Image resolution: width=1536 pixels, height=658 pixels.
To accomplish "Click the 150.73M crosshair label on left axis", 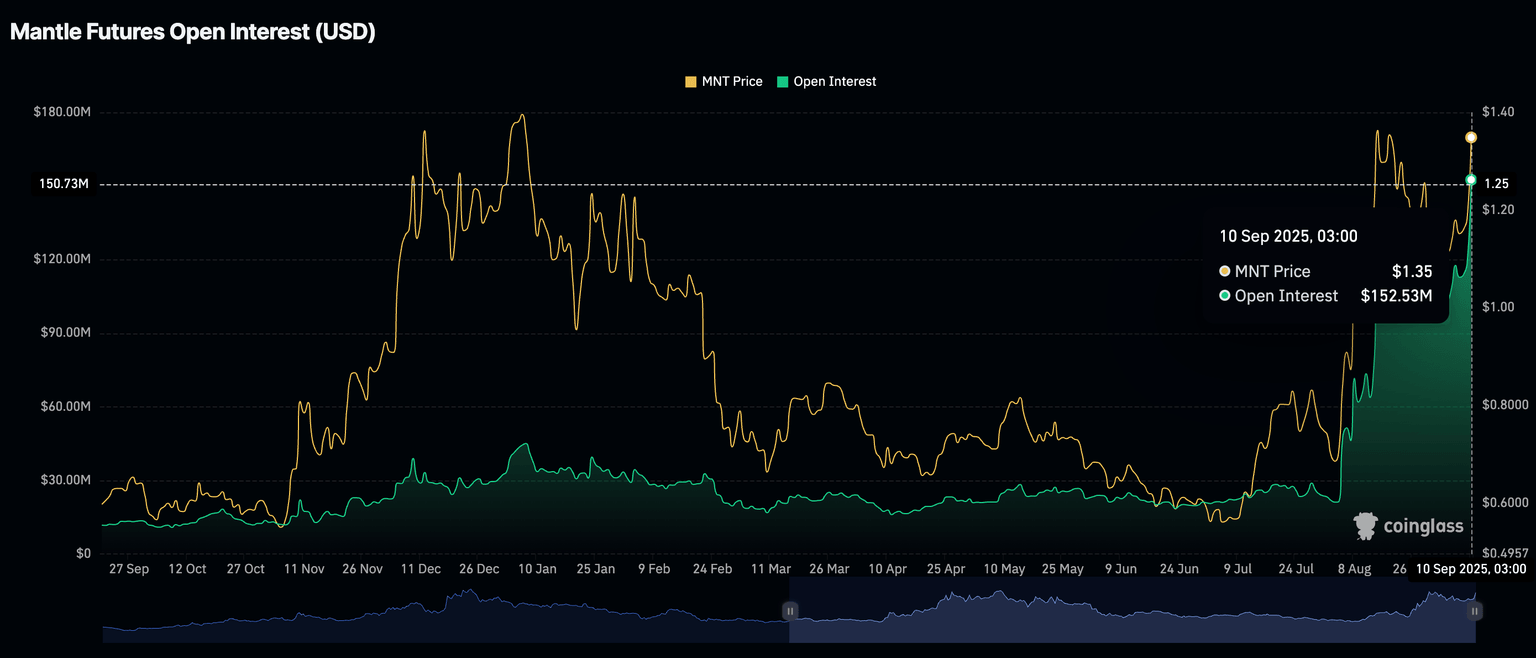I will tap(64, 184).
